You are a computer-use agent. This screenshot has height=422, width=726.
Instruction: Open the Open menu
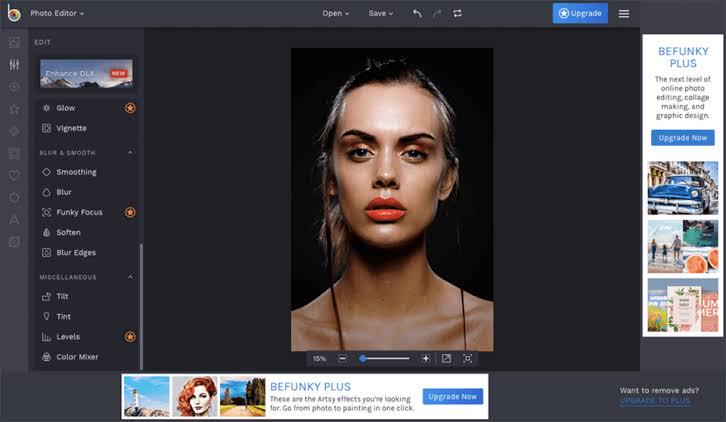tap(336, 13)
